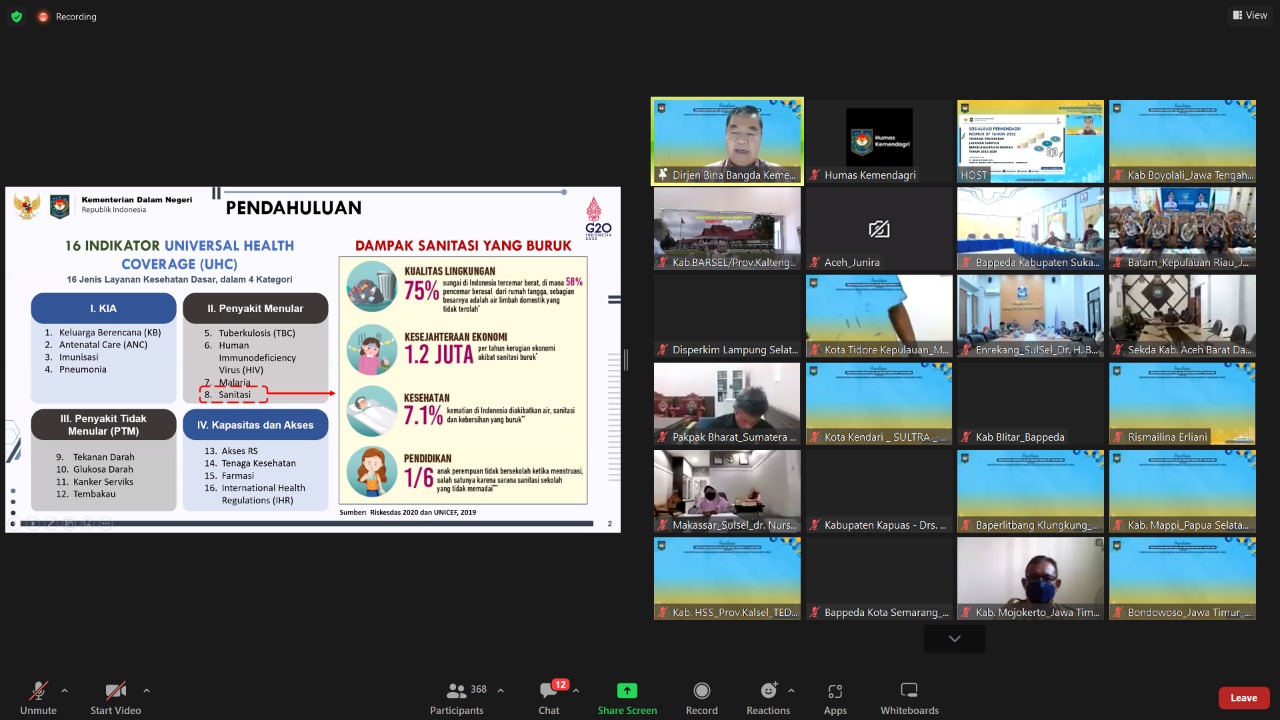Image resolution: width=1280 pixels, height=720 pixels.
Task: Expand video options arrow beside Start Video
Action: click(146, 690)
